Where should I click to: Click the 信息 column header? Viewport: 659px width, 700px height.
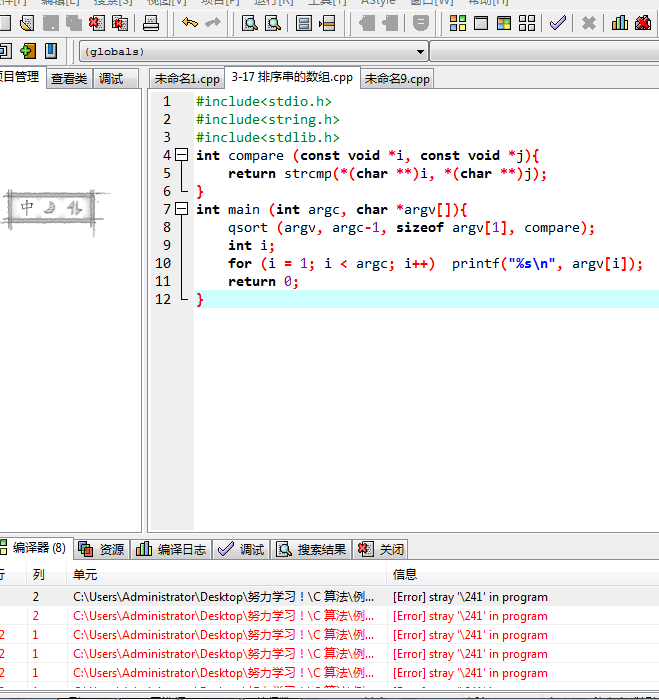click(x=405, y=574)
